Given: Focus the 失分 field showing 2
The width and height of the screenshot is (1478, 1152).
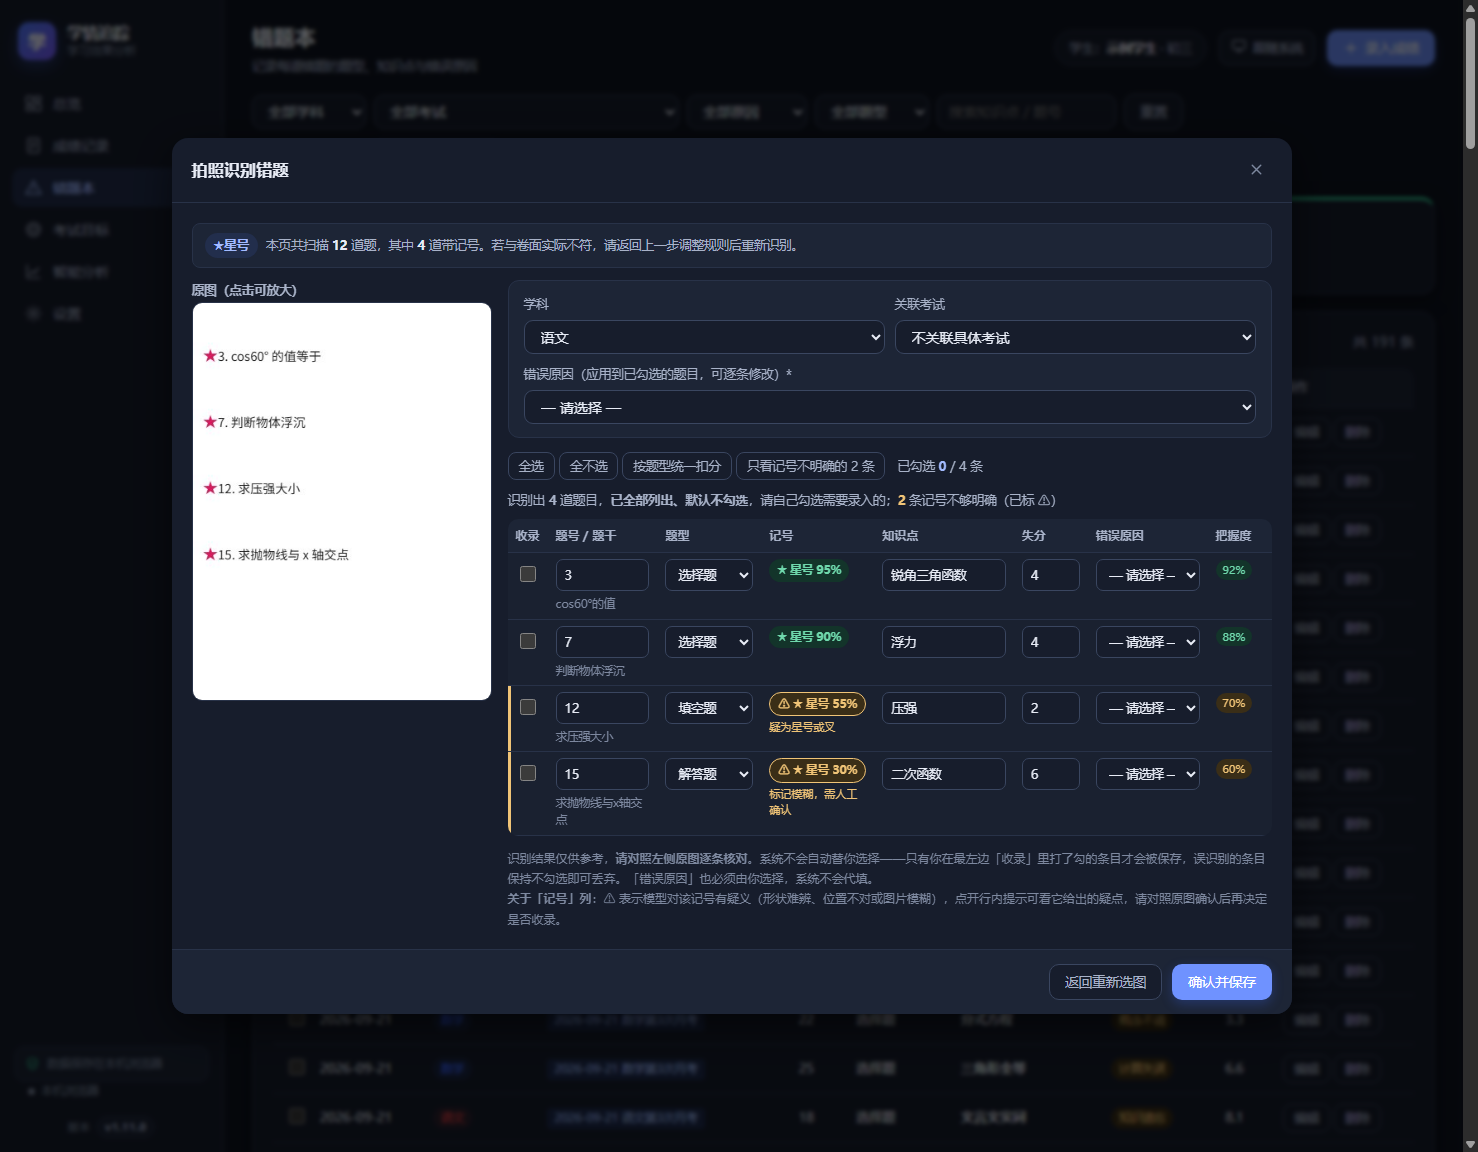Looking at the screenshot, I should (1051, 708).
